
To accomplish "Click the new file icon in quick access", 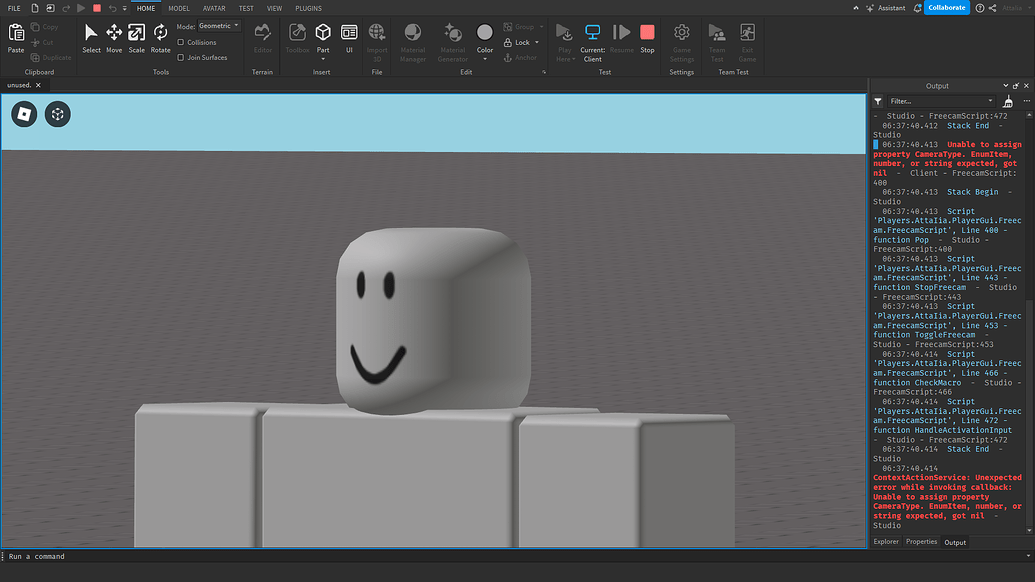I will pos(35,8).
